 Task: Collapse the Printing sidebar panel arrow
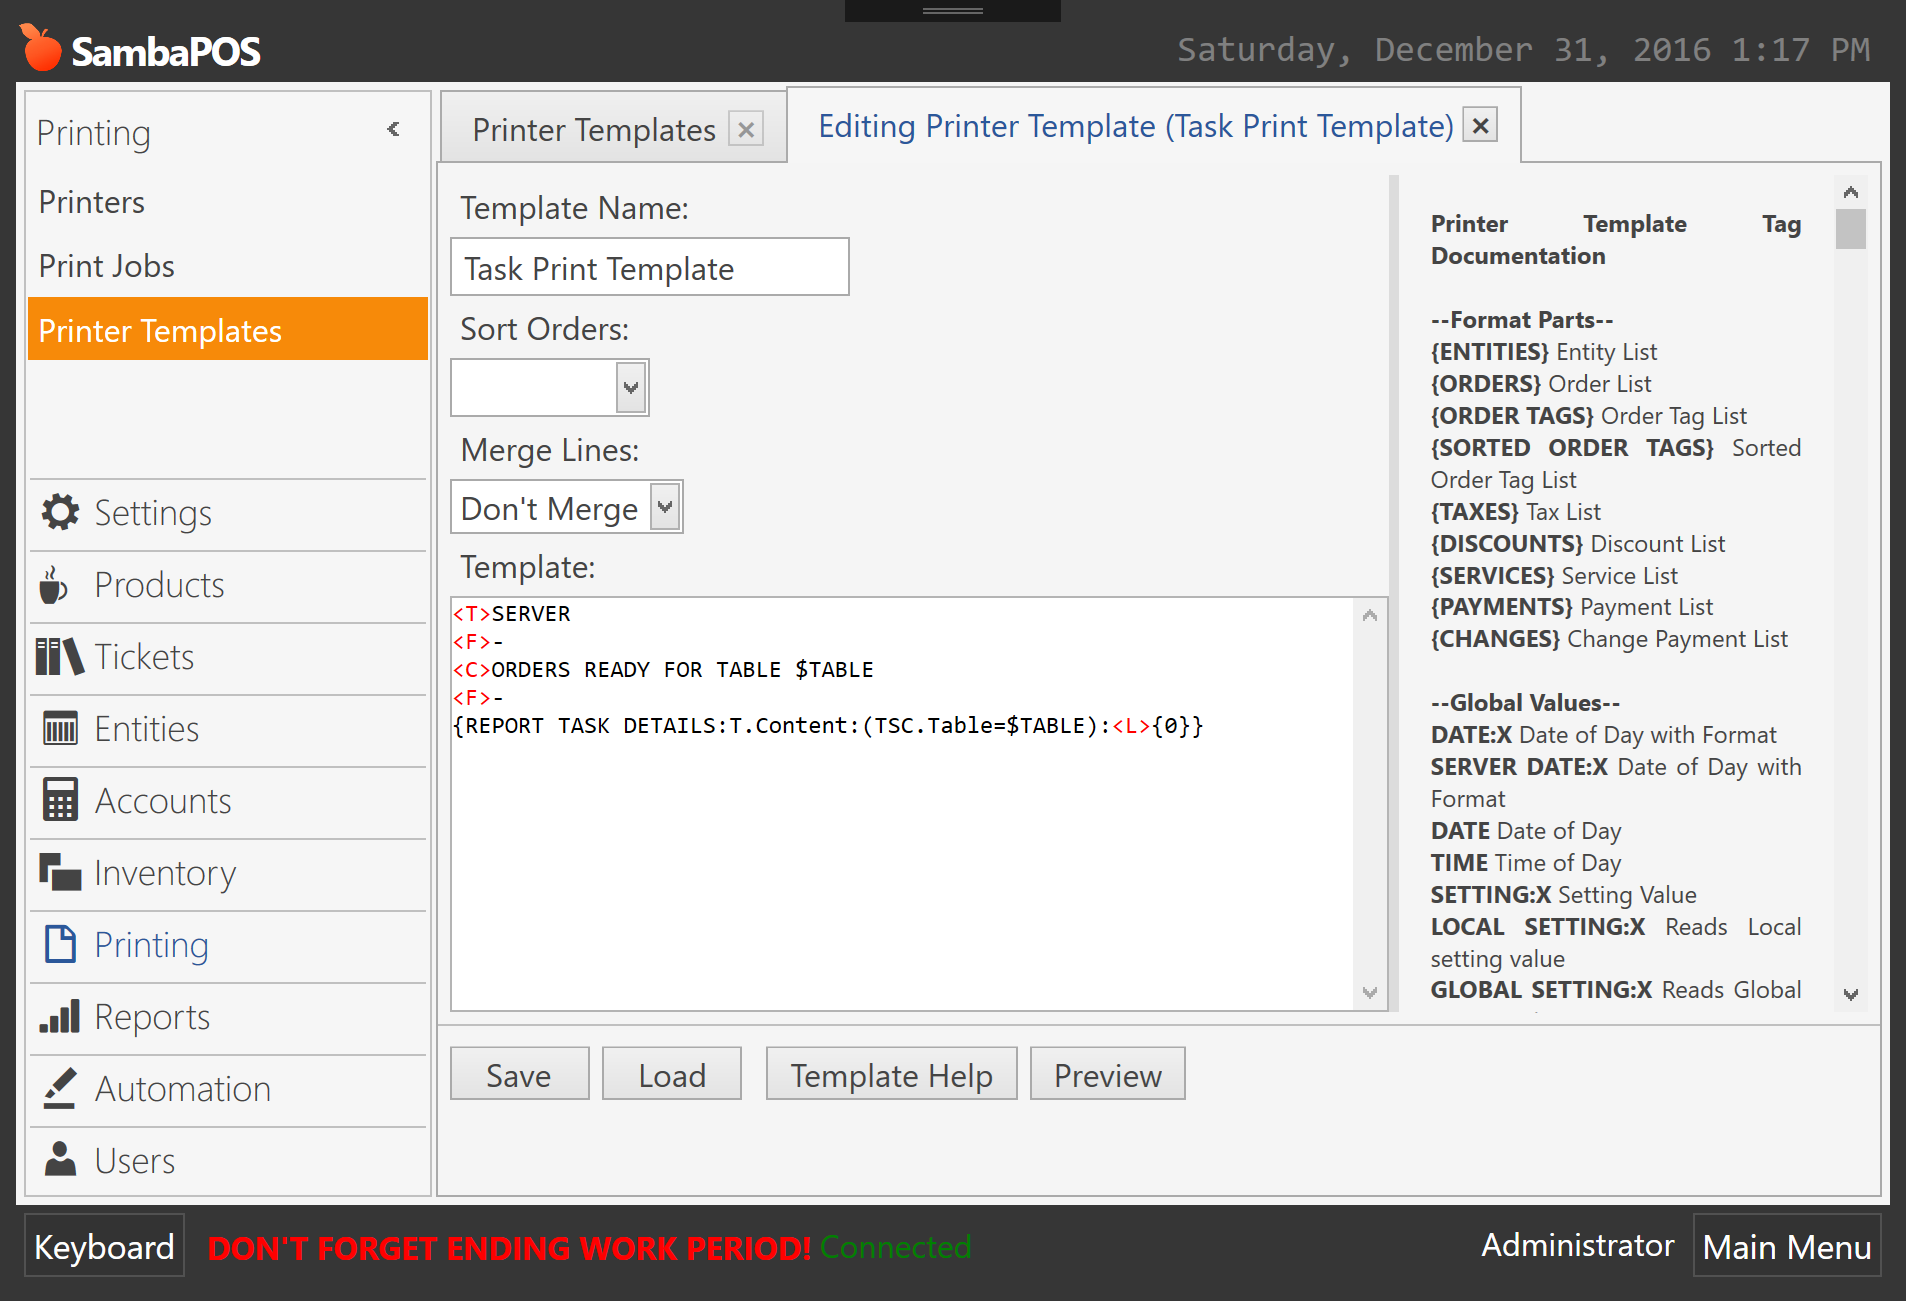pos(393,129)
